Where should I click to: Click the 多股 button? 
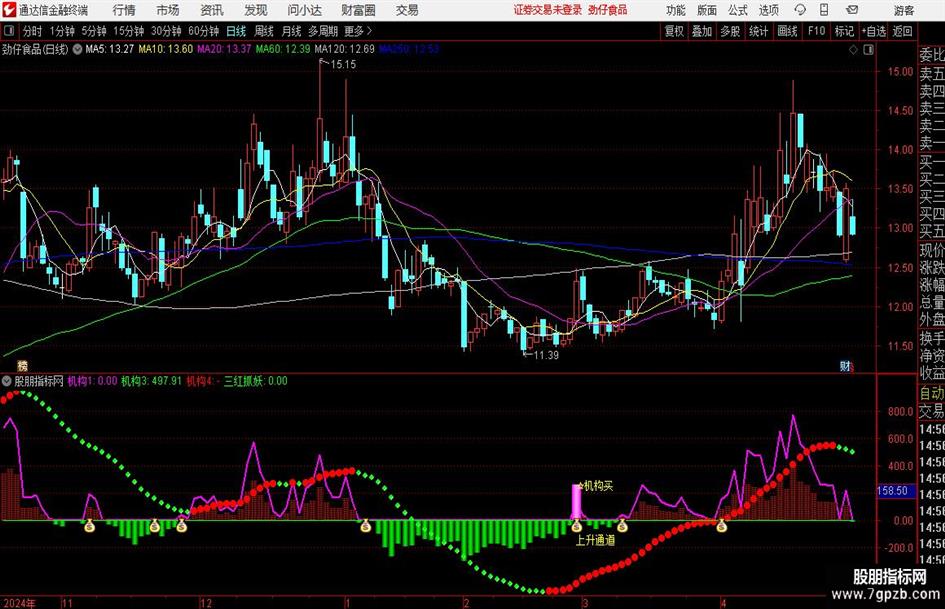(730, 31)
